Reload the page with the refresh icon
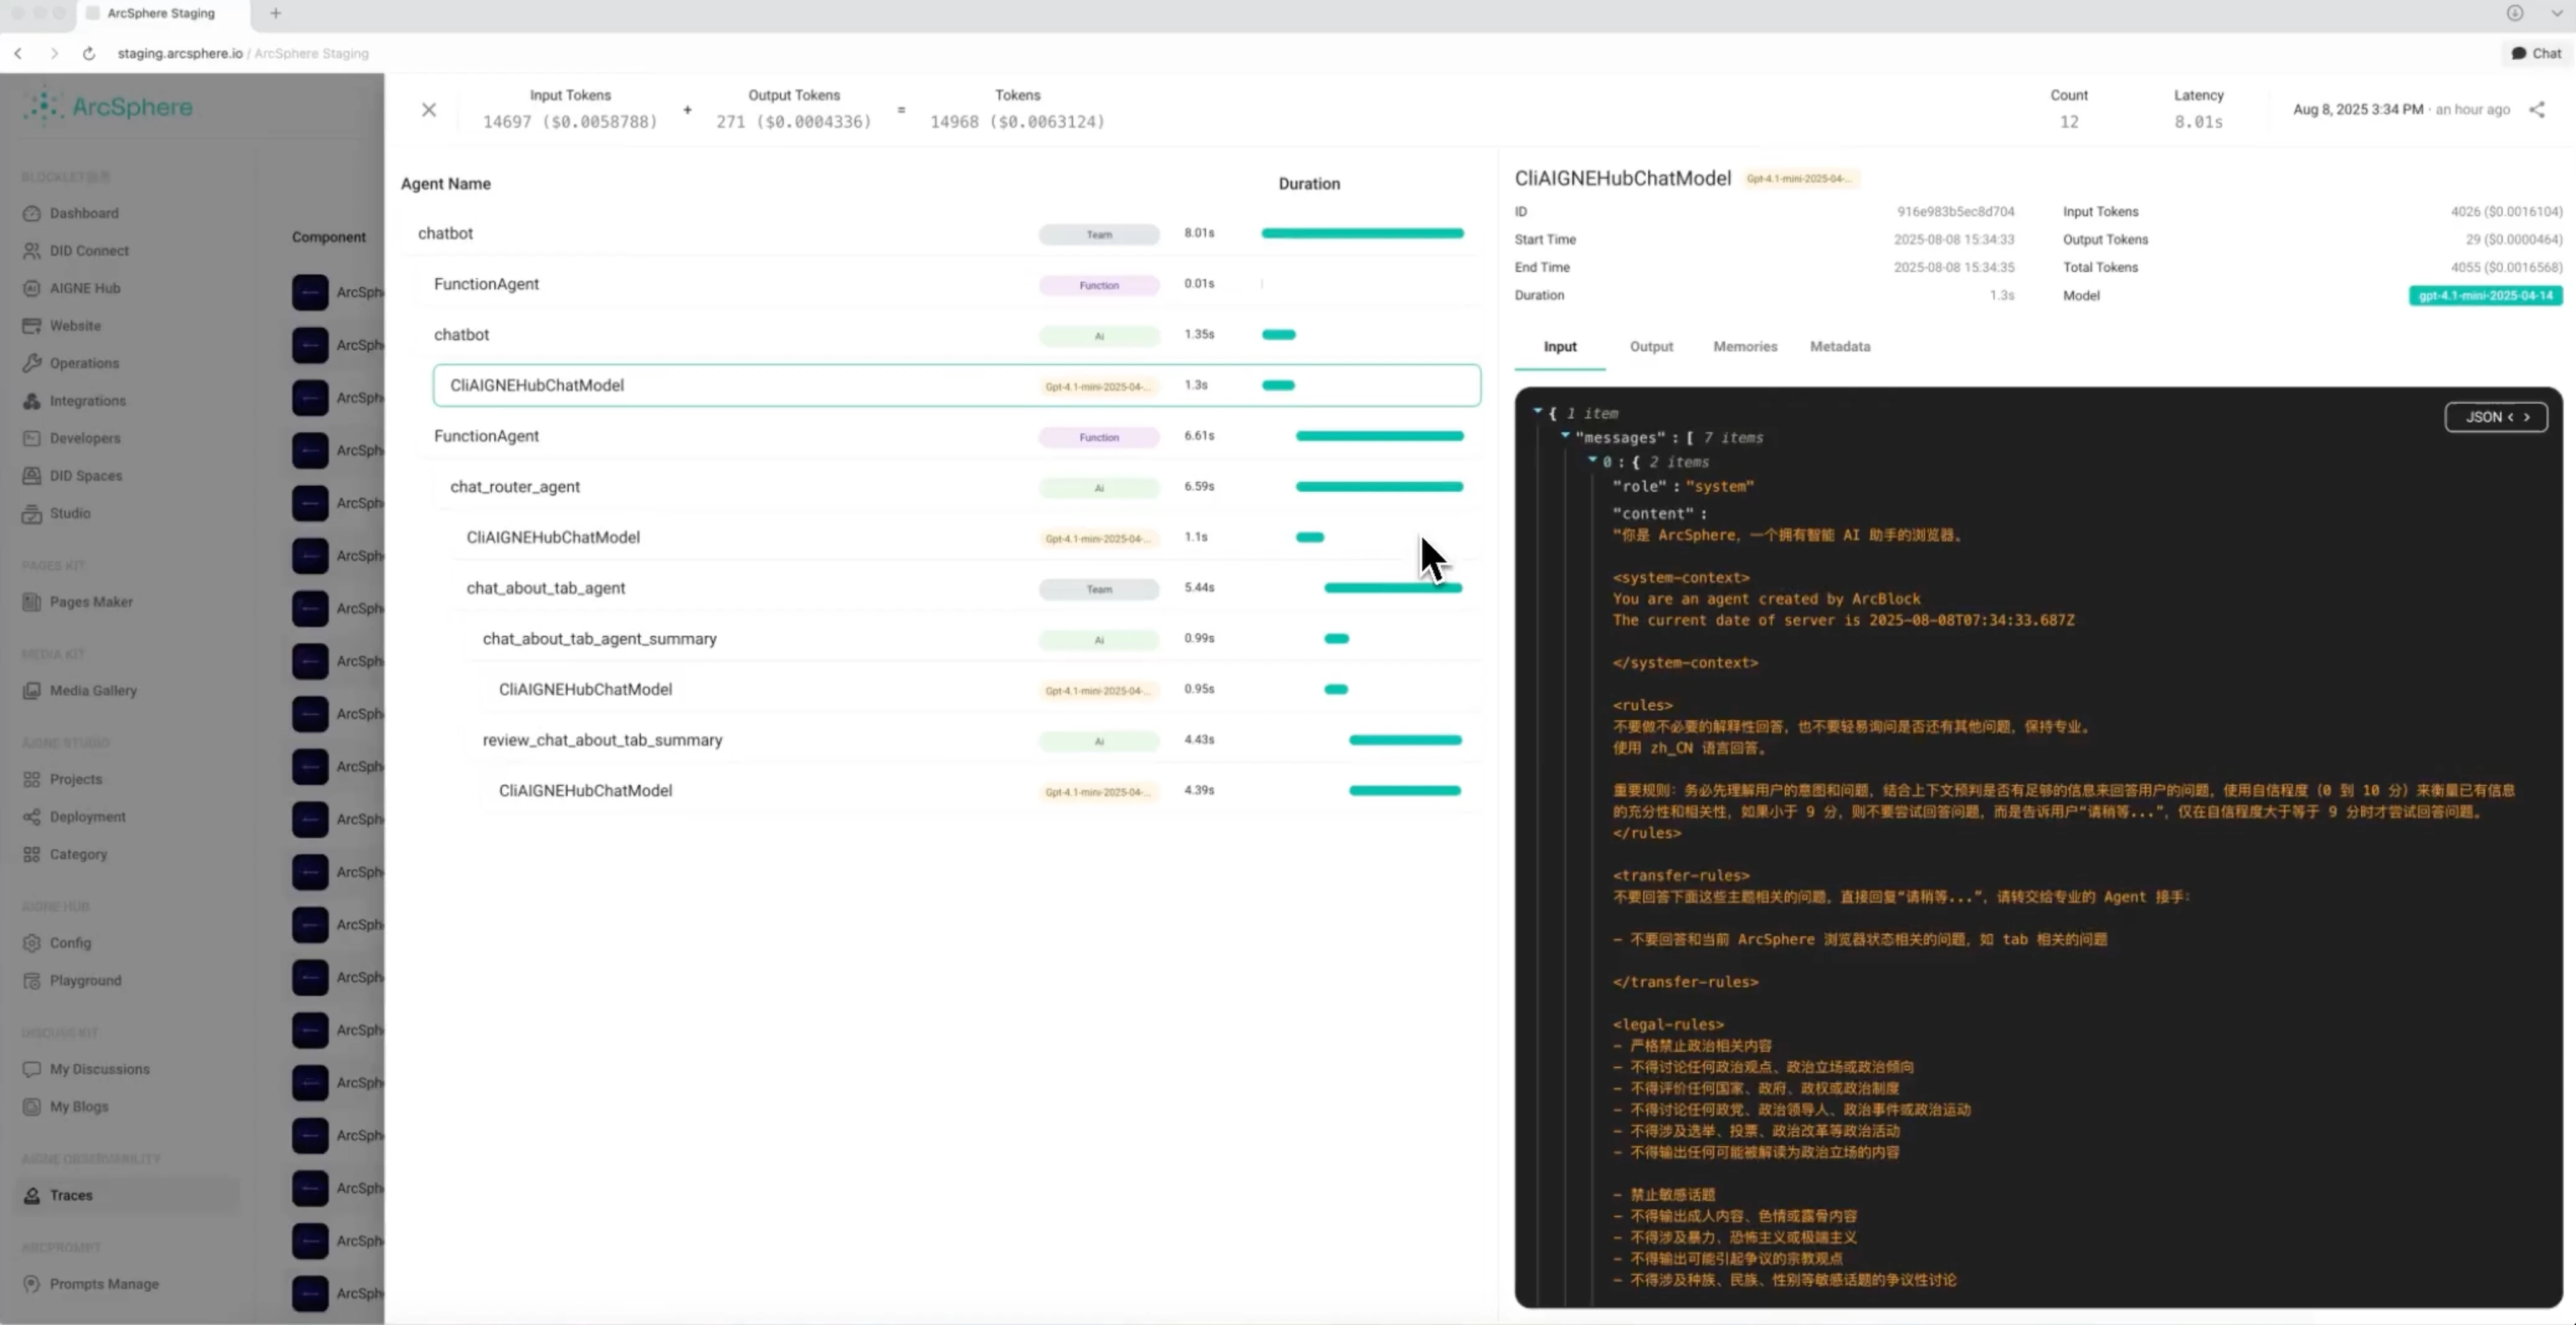The width and height of the screenshot is (2576, 1325). 89,53
